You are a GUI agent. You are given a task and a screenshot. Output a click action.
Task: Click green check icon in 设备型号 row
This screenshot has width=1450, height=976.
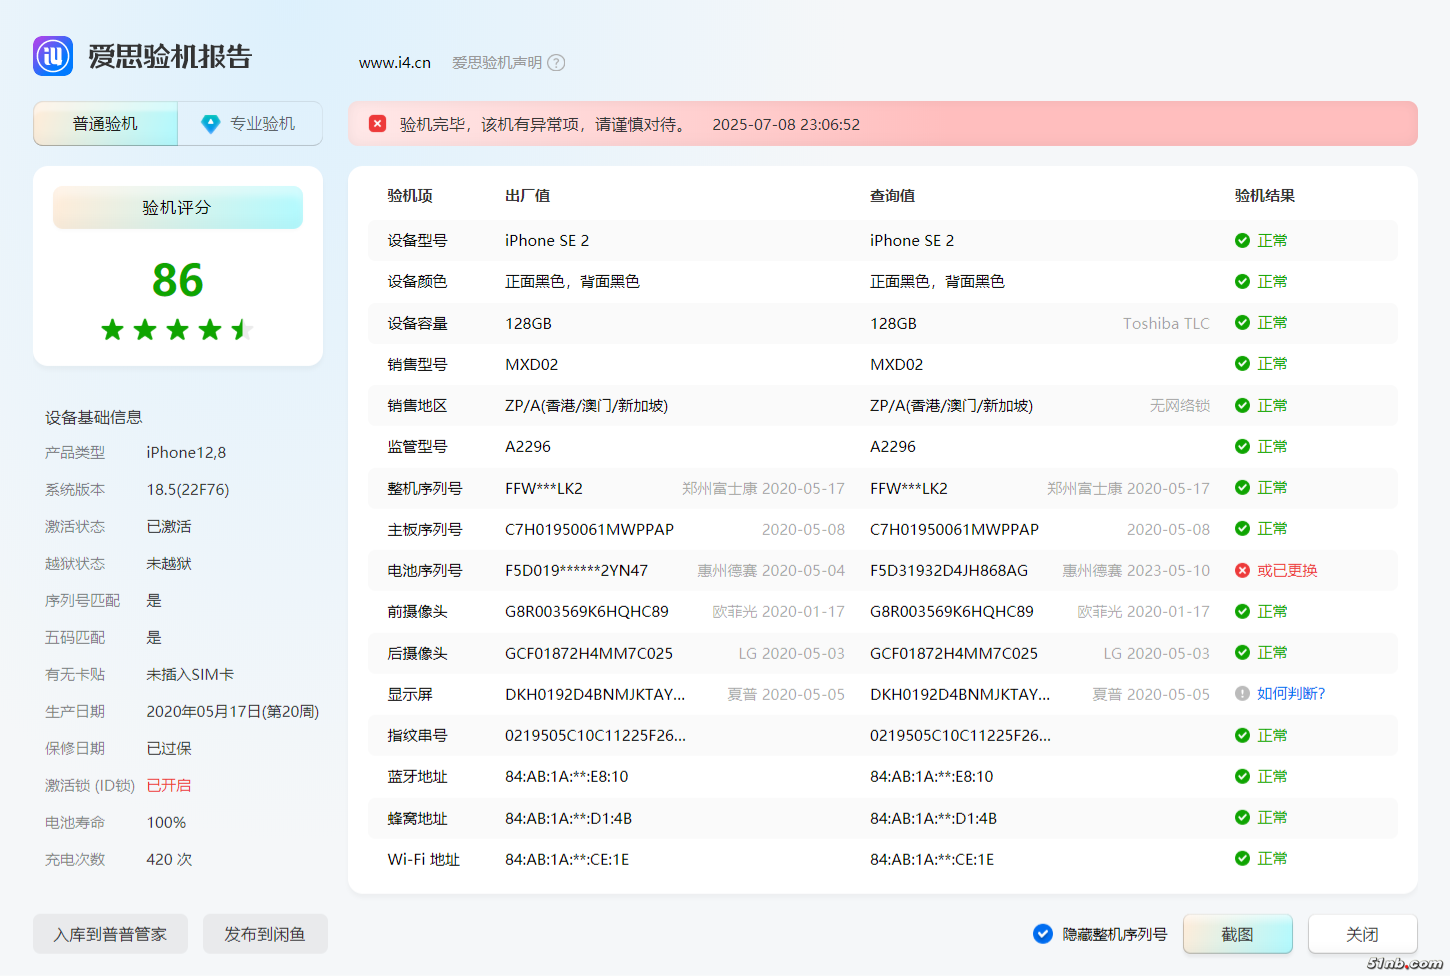[x=1242, y=241]
